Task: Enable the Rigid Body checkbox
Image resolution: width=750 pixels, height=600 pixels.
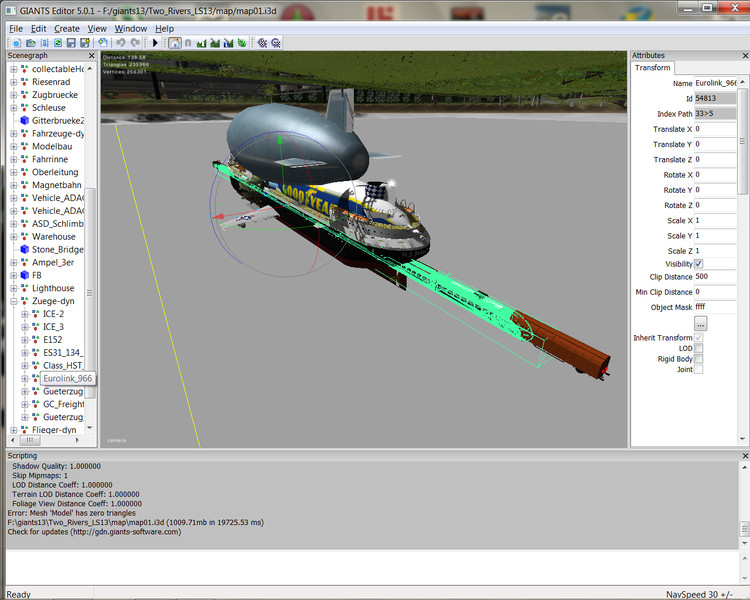Action: (698, 359)
